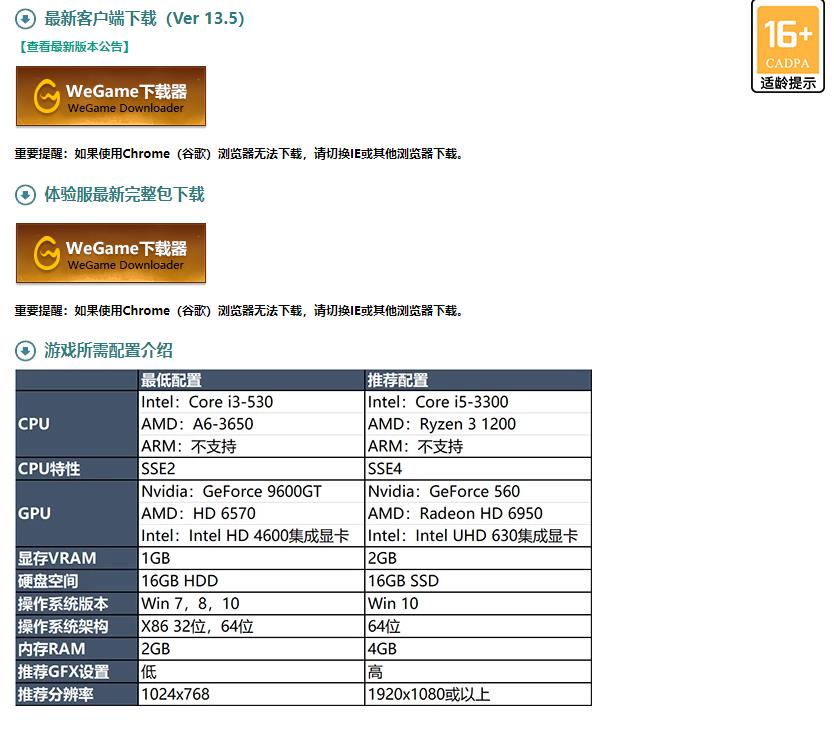Click the first WeGame下载器 download button
This screenshot has width=834, height=737.
tap(110, 96)
